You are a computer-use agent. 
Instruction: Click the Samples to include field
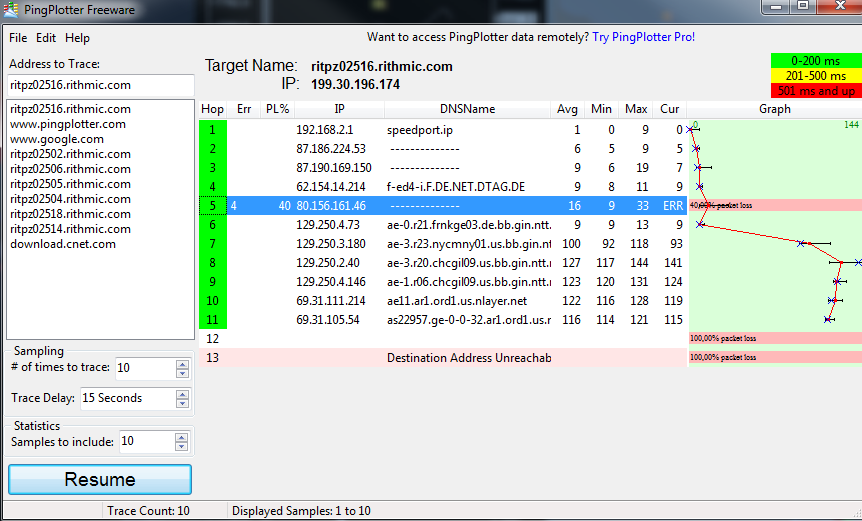147,441
